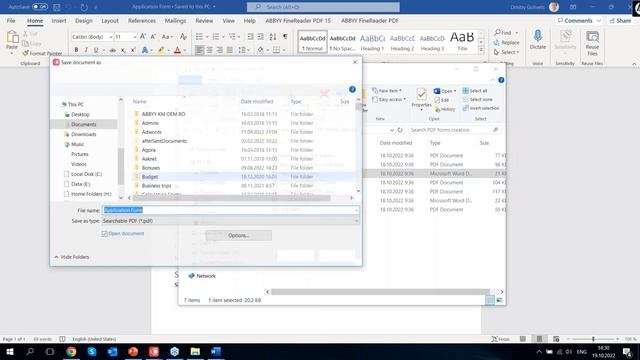The image size is (640, 360).
Task: Open the Select dropdown in Editing group
Action: pos(507,52)
